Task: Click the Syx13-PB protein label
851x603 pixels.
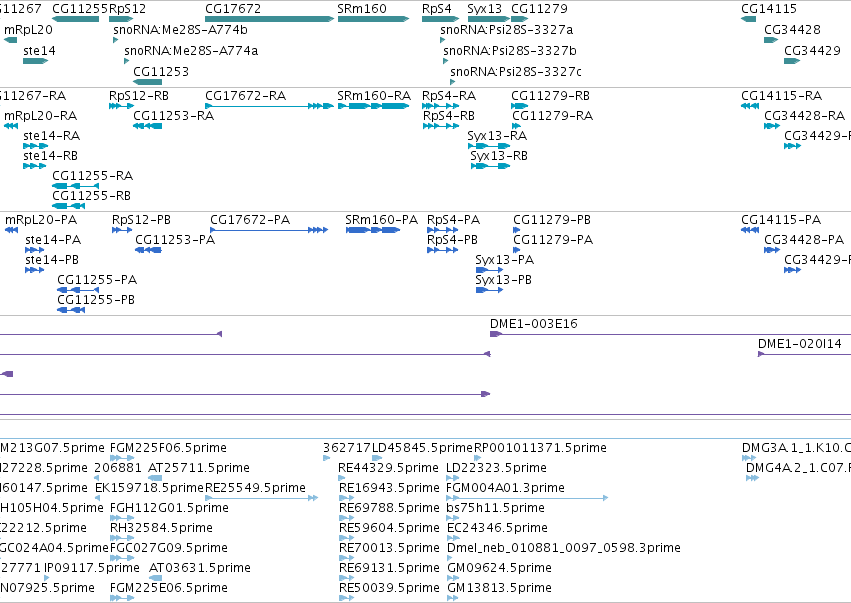Action: 504,280
